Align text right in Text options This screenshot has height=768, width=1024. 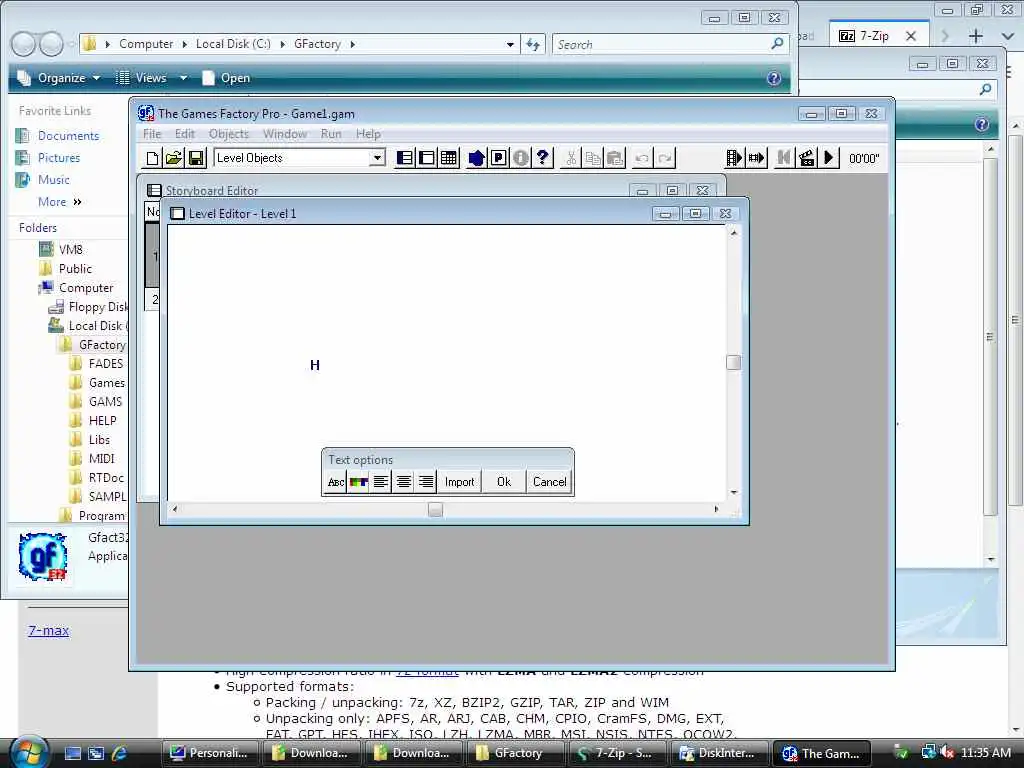point(426,482)
